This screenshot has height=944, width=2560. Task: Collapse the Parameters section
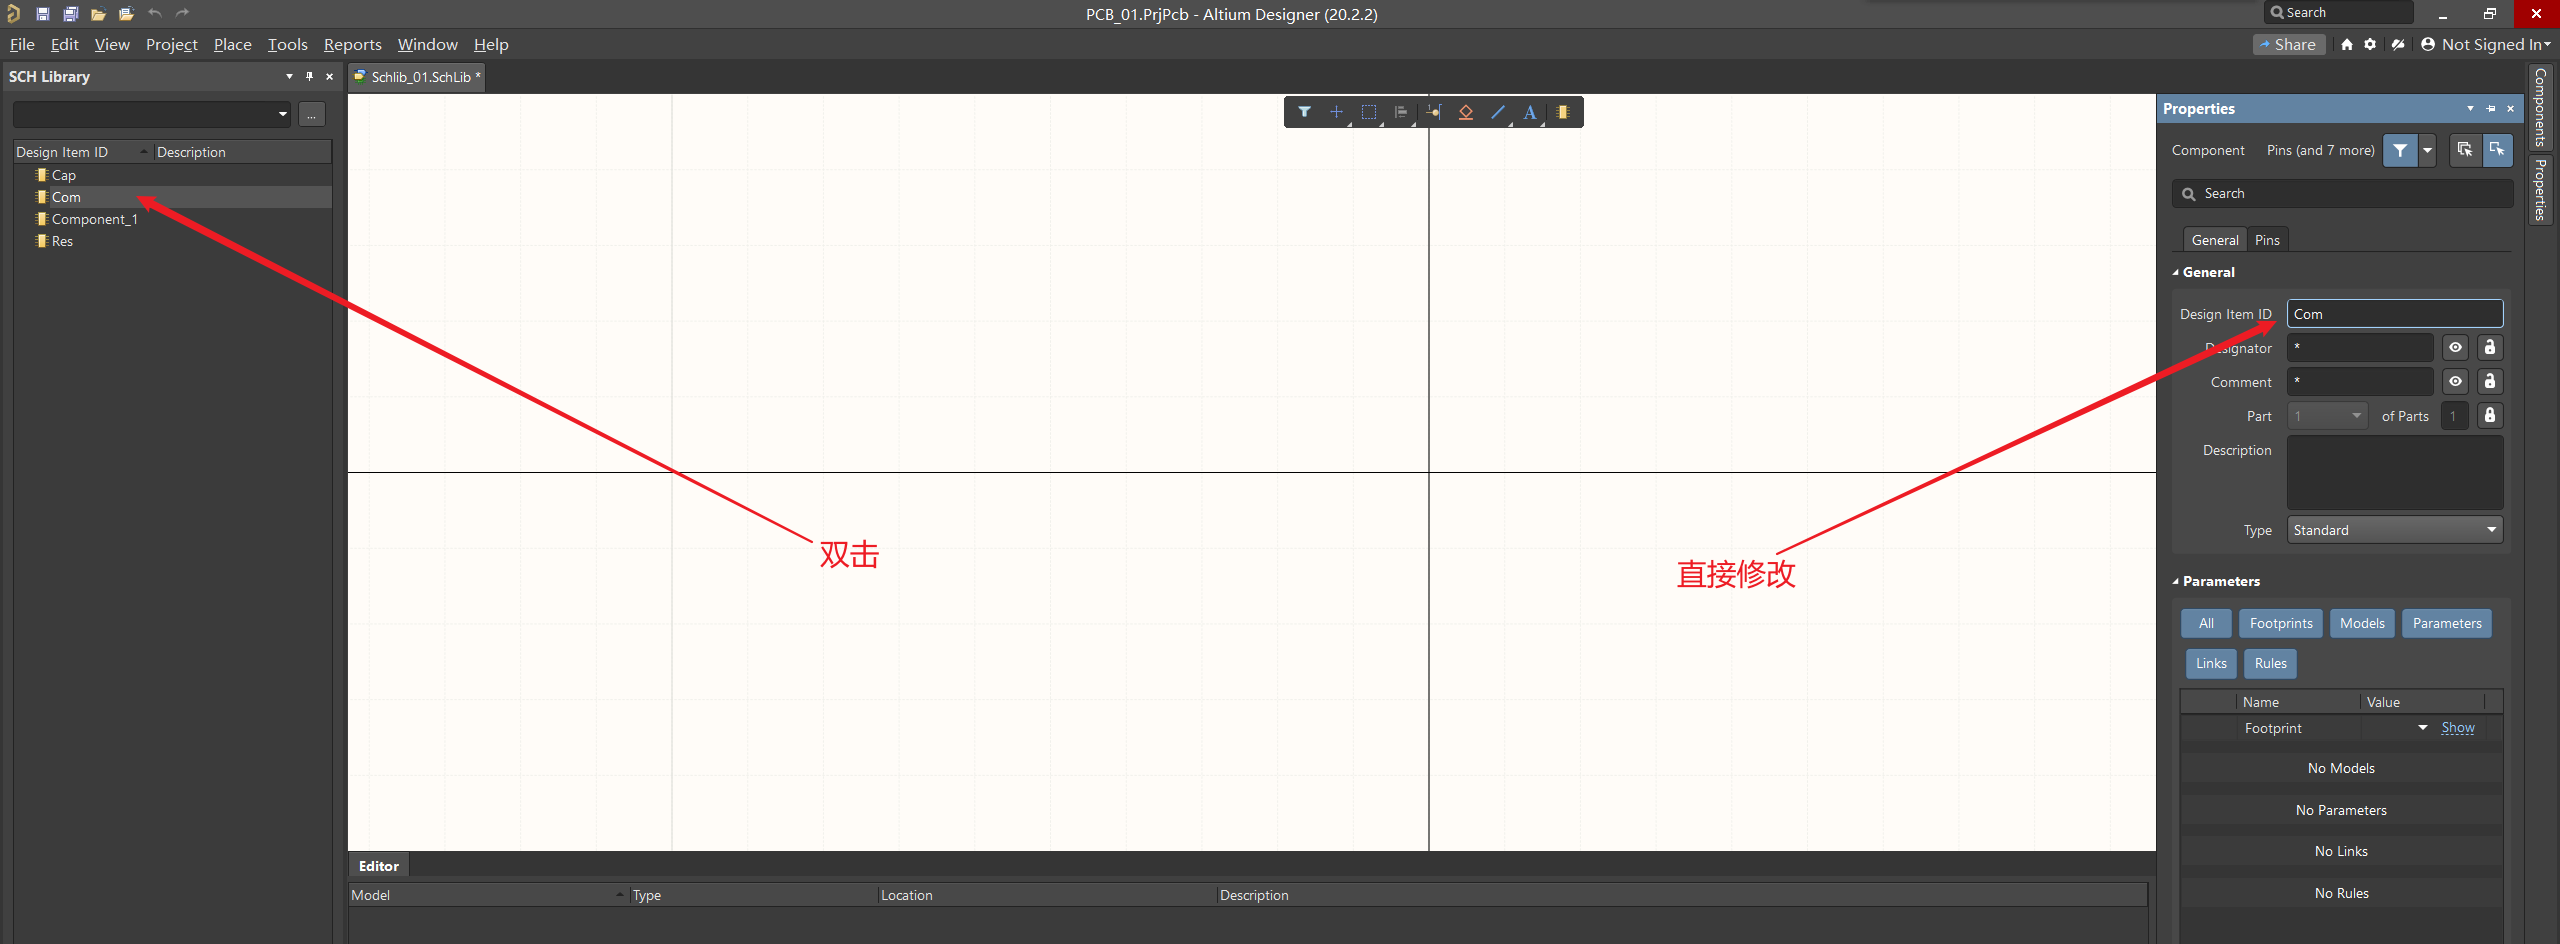2176,581
